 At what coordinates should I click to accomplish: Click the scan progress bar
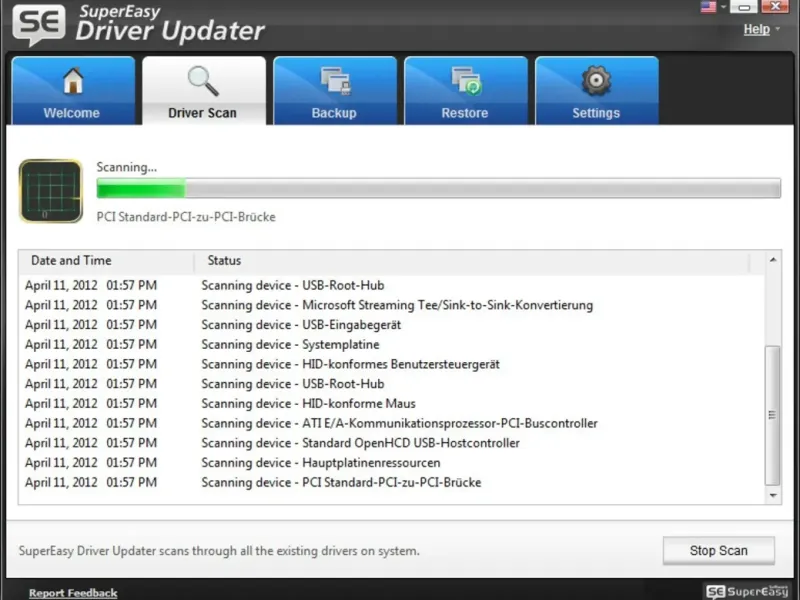click(x=439, y=188)
